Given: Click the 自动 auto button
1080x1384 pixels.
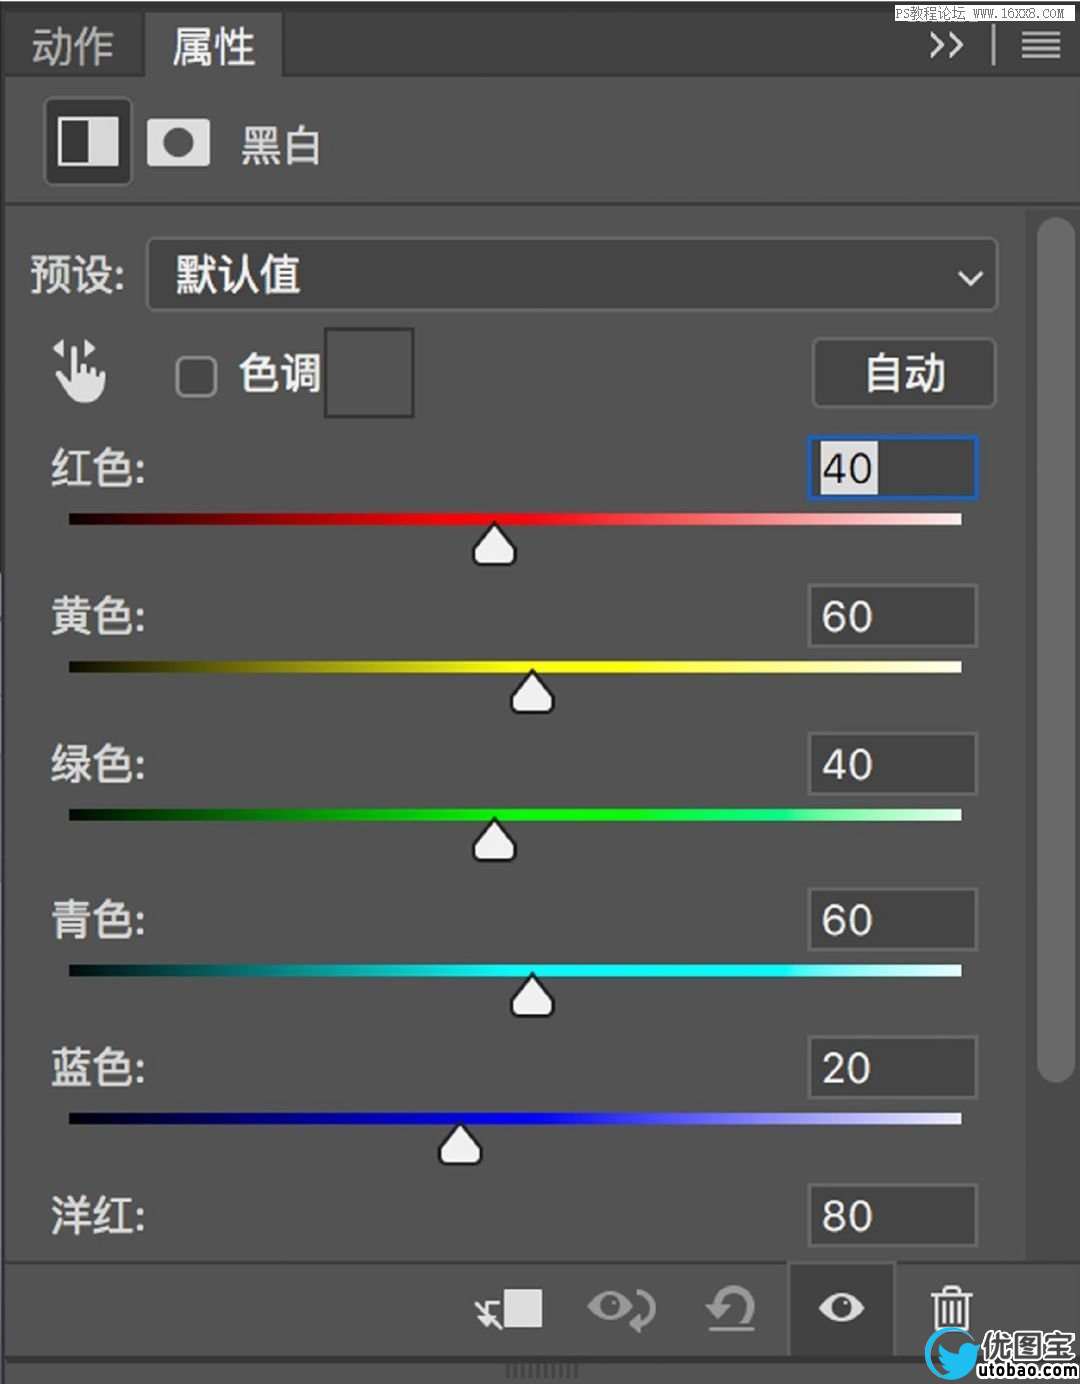Looking at the screenshot, I should [904, 373].
